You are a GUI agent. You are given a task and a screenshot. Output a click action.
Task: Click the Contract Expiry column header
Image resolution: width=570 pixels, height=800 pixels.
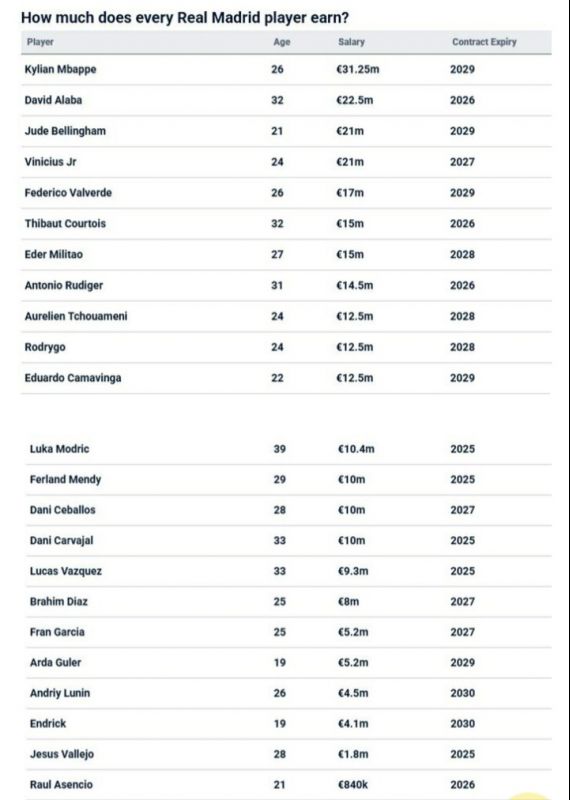tap(484, 42)
